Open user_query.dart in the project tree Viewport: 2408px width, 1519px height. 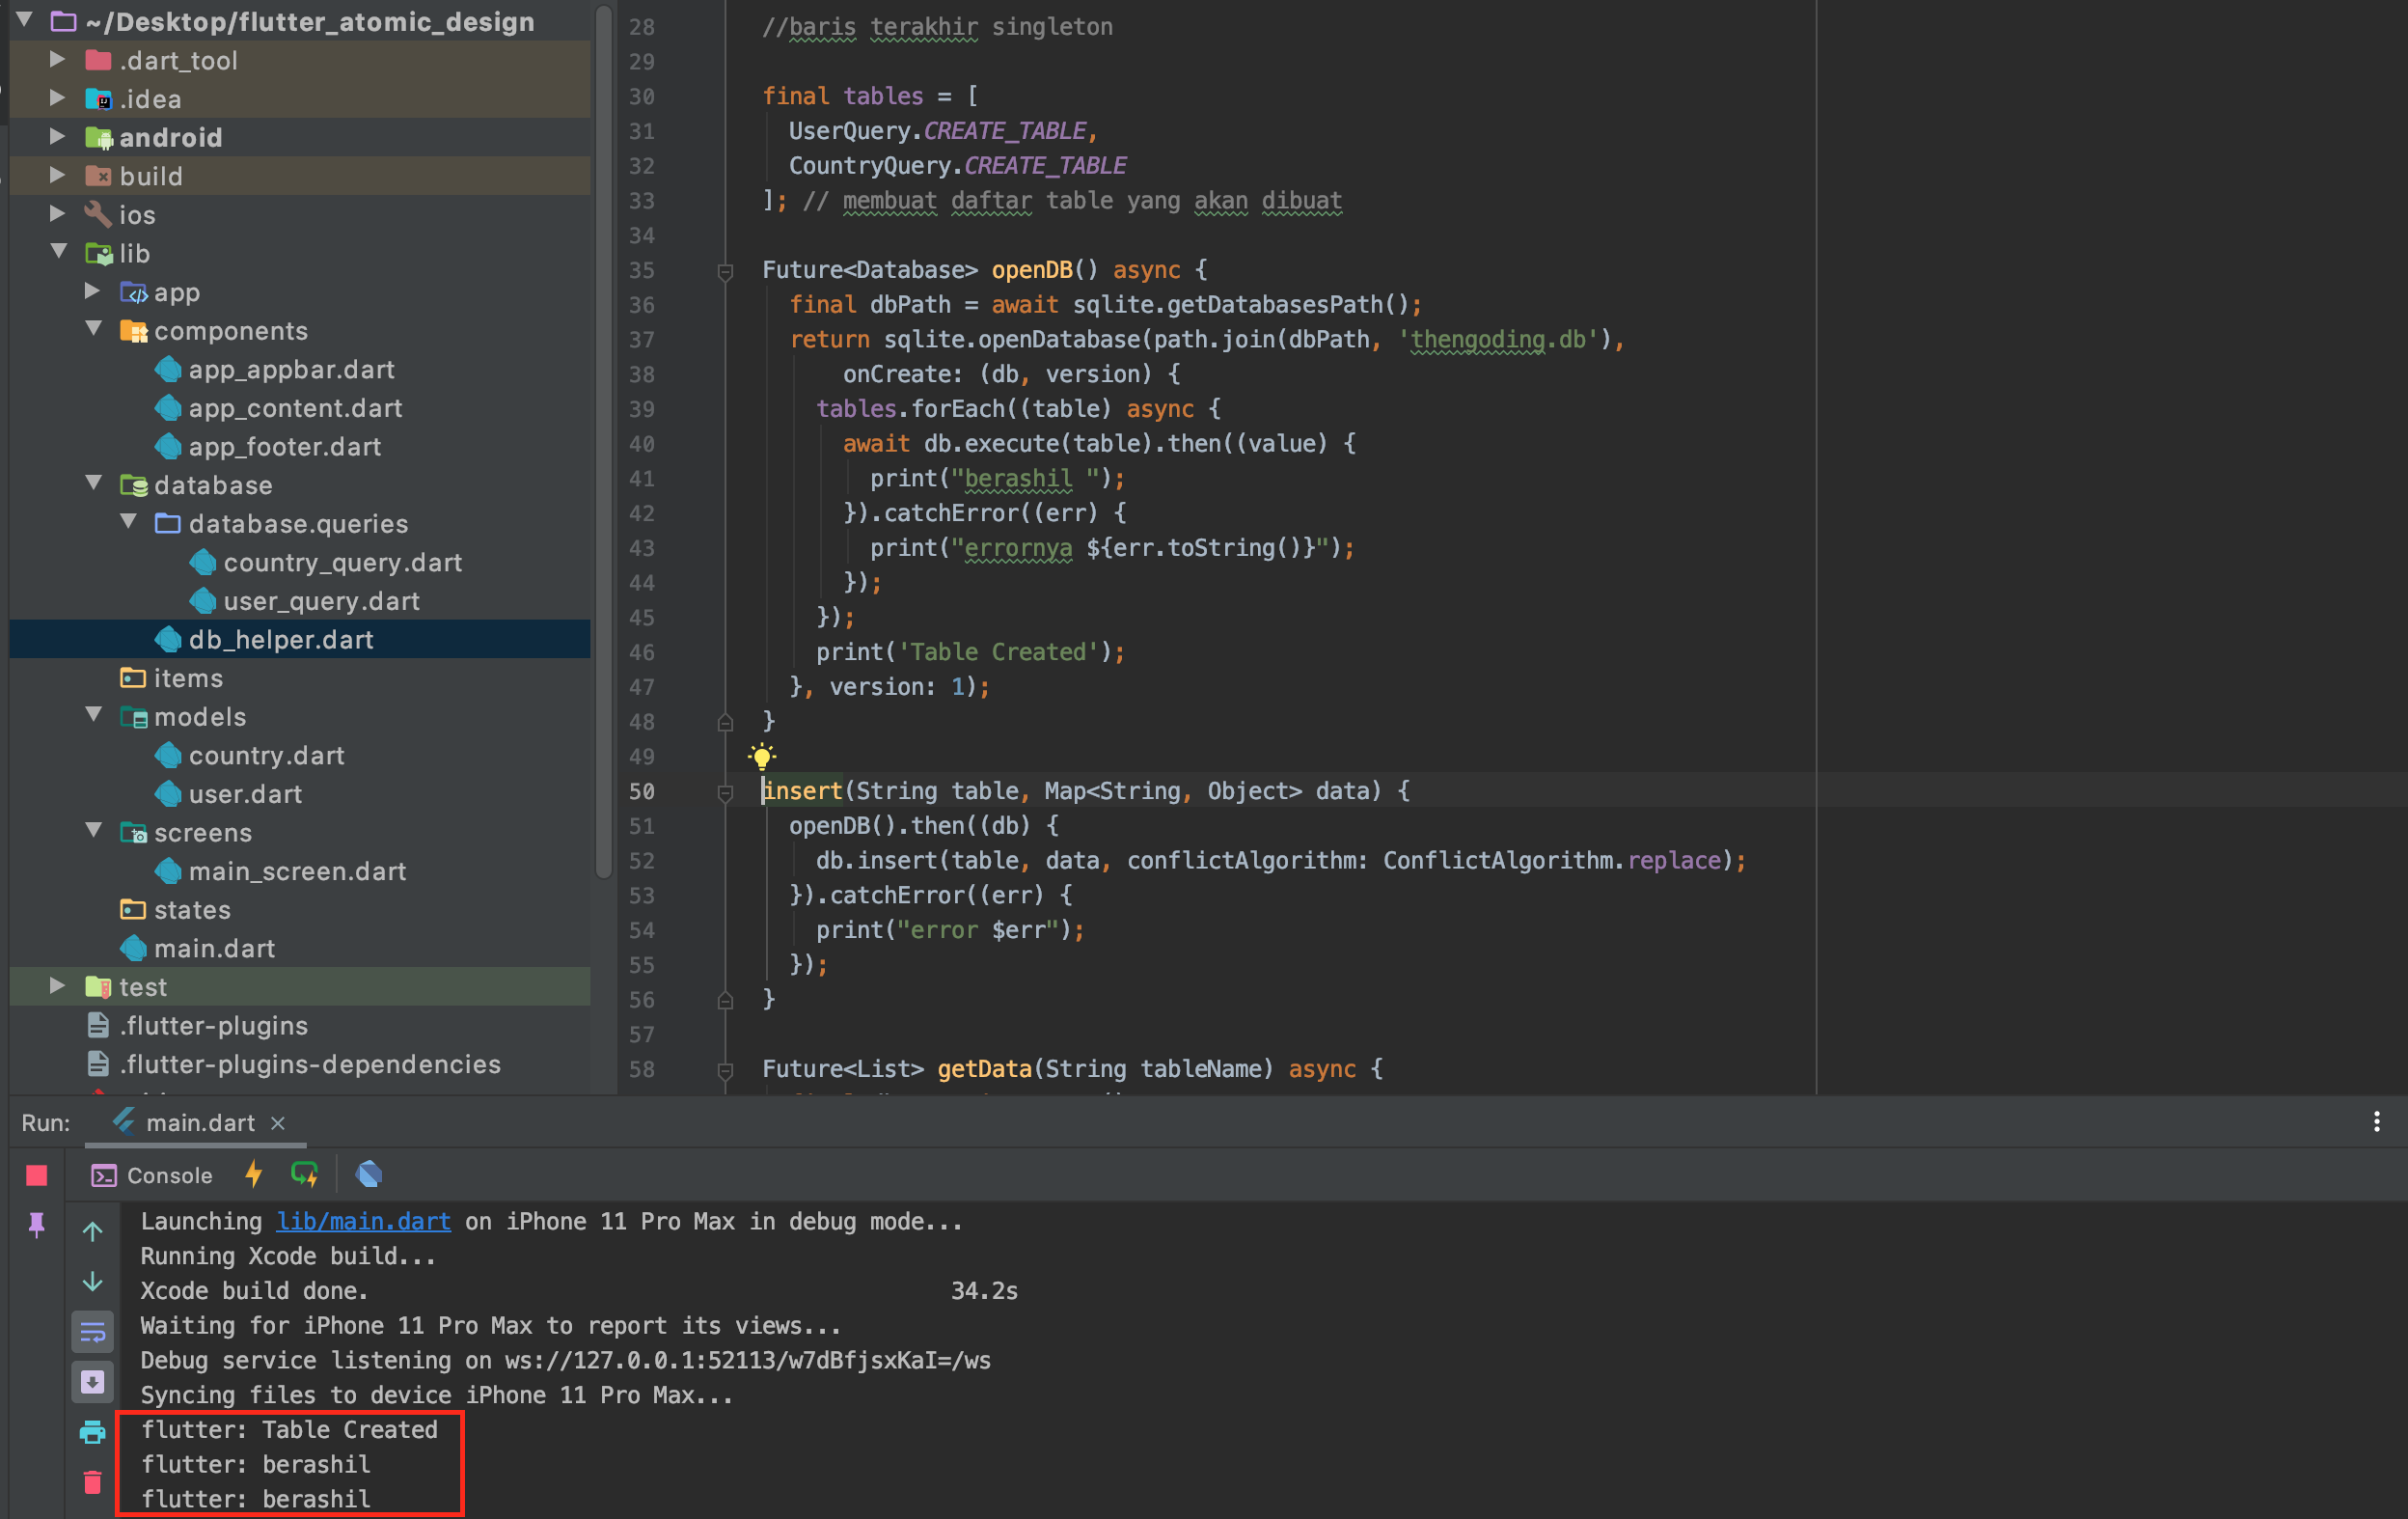point(320,601)
